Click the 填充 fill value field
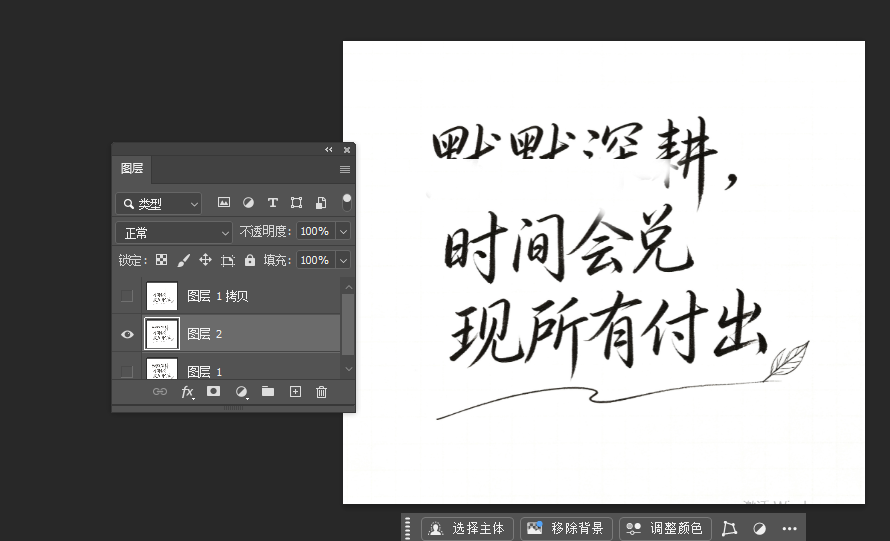This screenshot has width=890, height=541. (x=315, y=260)
